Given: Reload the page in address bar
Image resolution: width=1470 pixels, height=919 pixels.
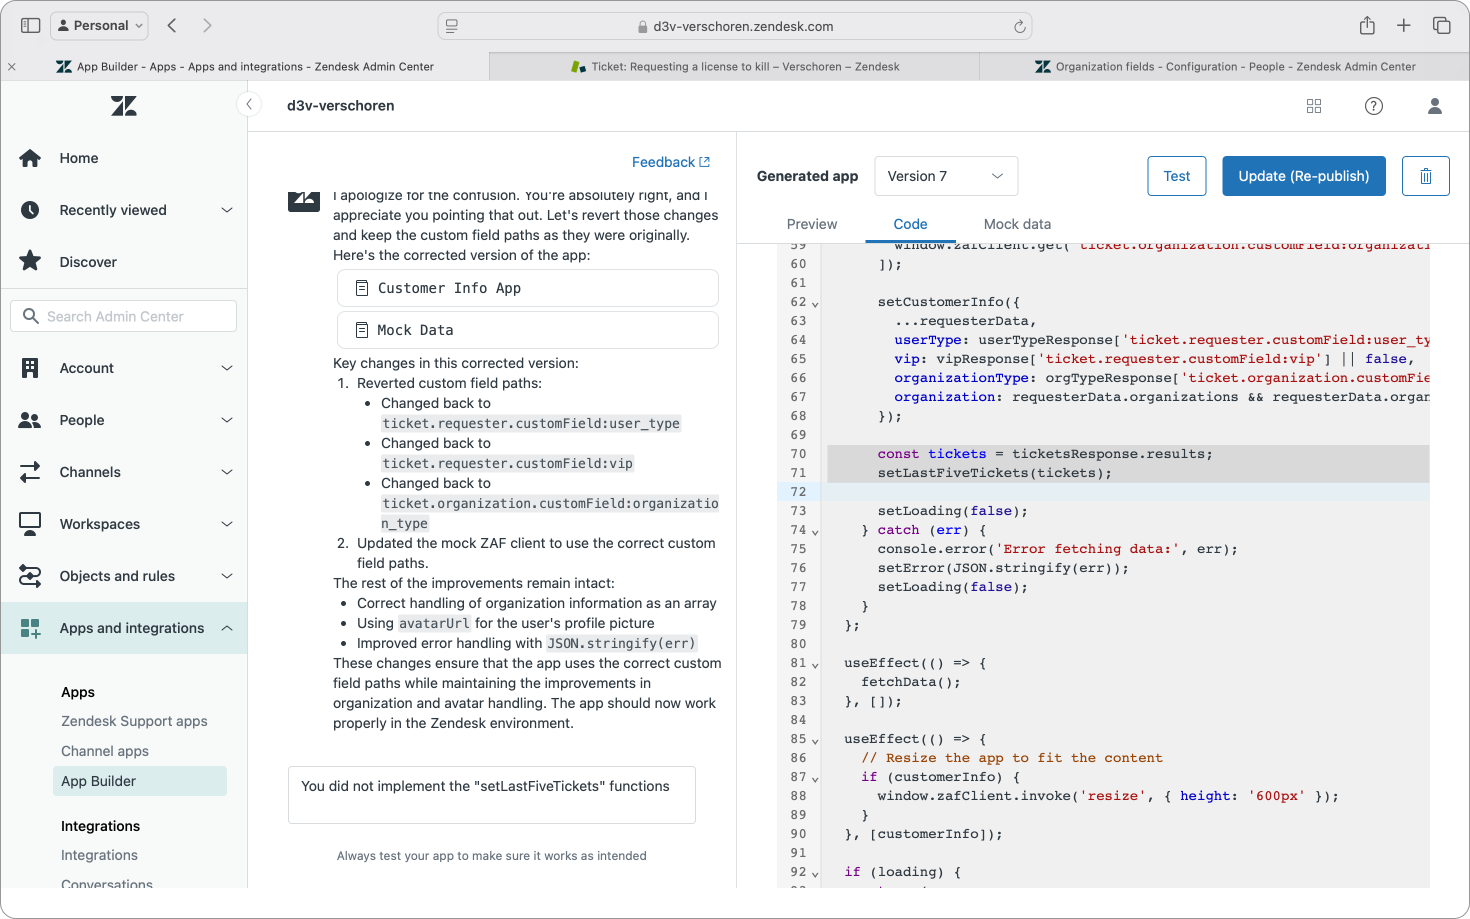Looking at the screenshot, I should click(x=1019, y=26).
